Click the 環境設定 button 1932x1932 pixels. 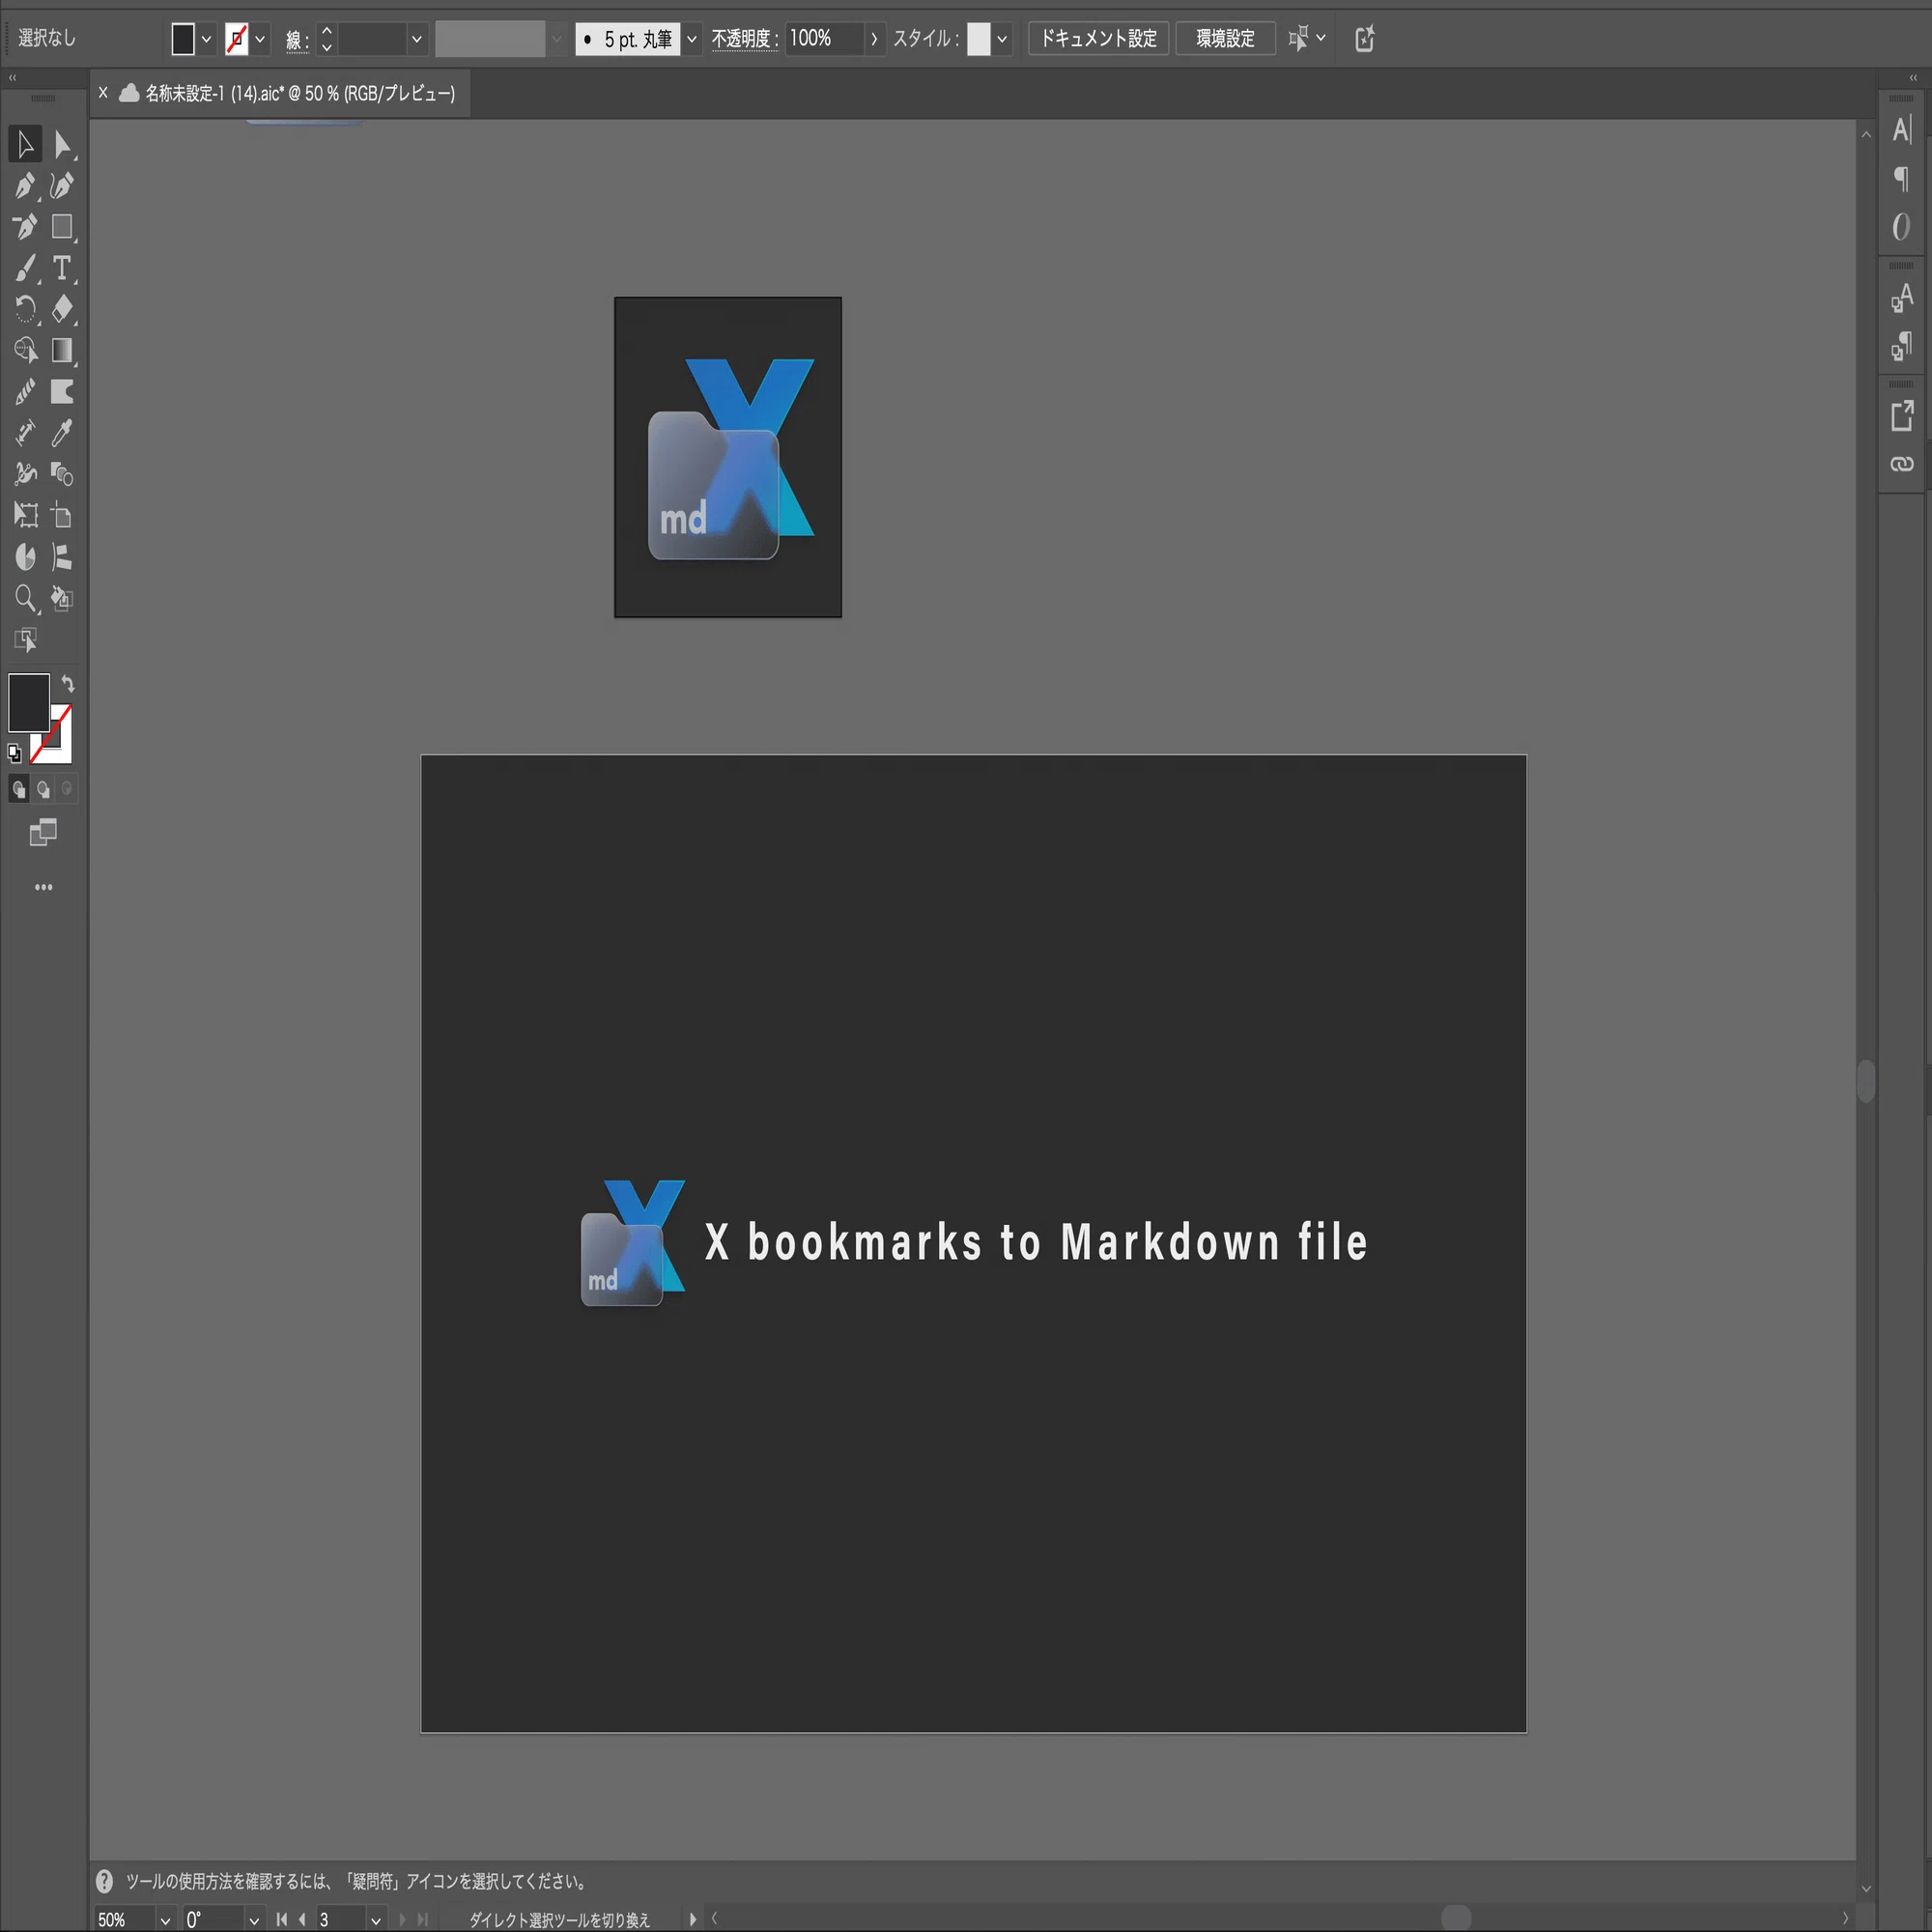click(x=1225, y=39)
